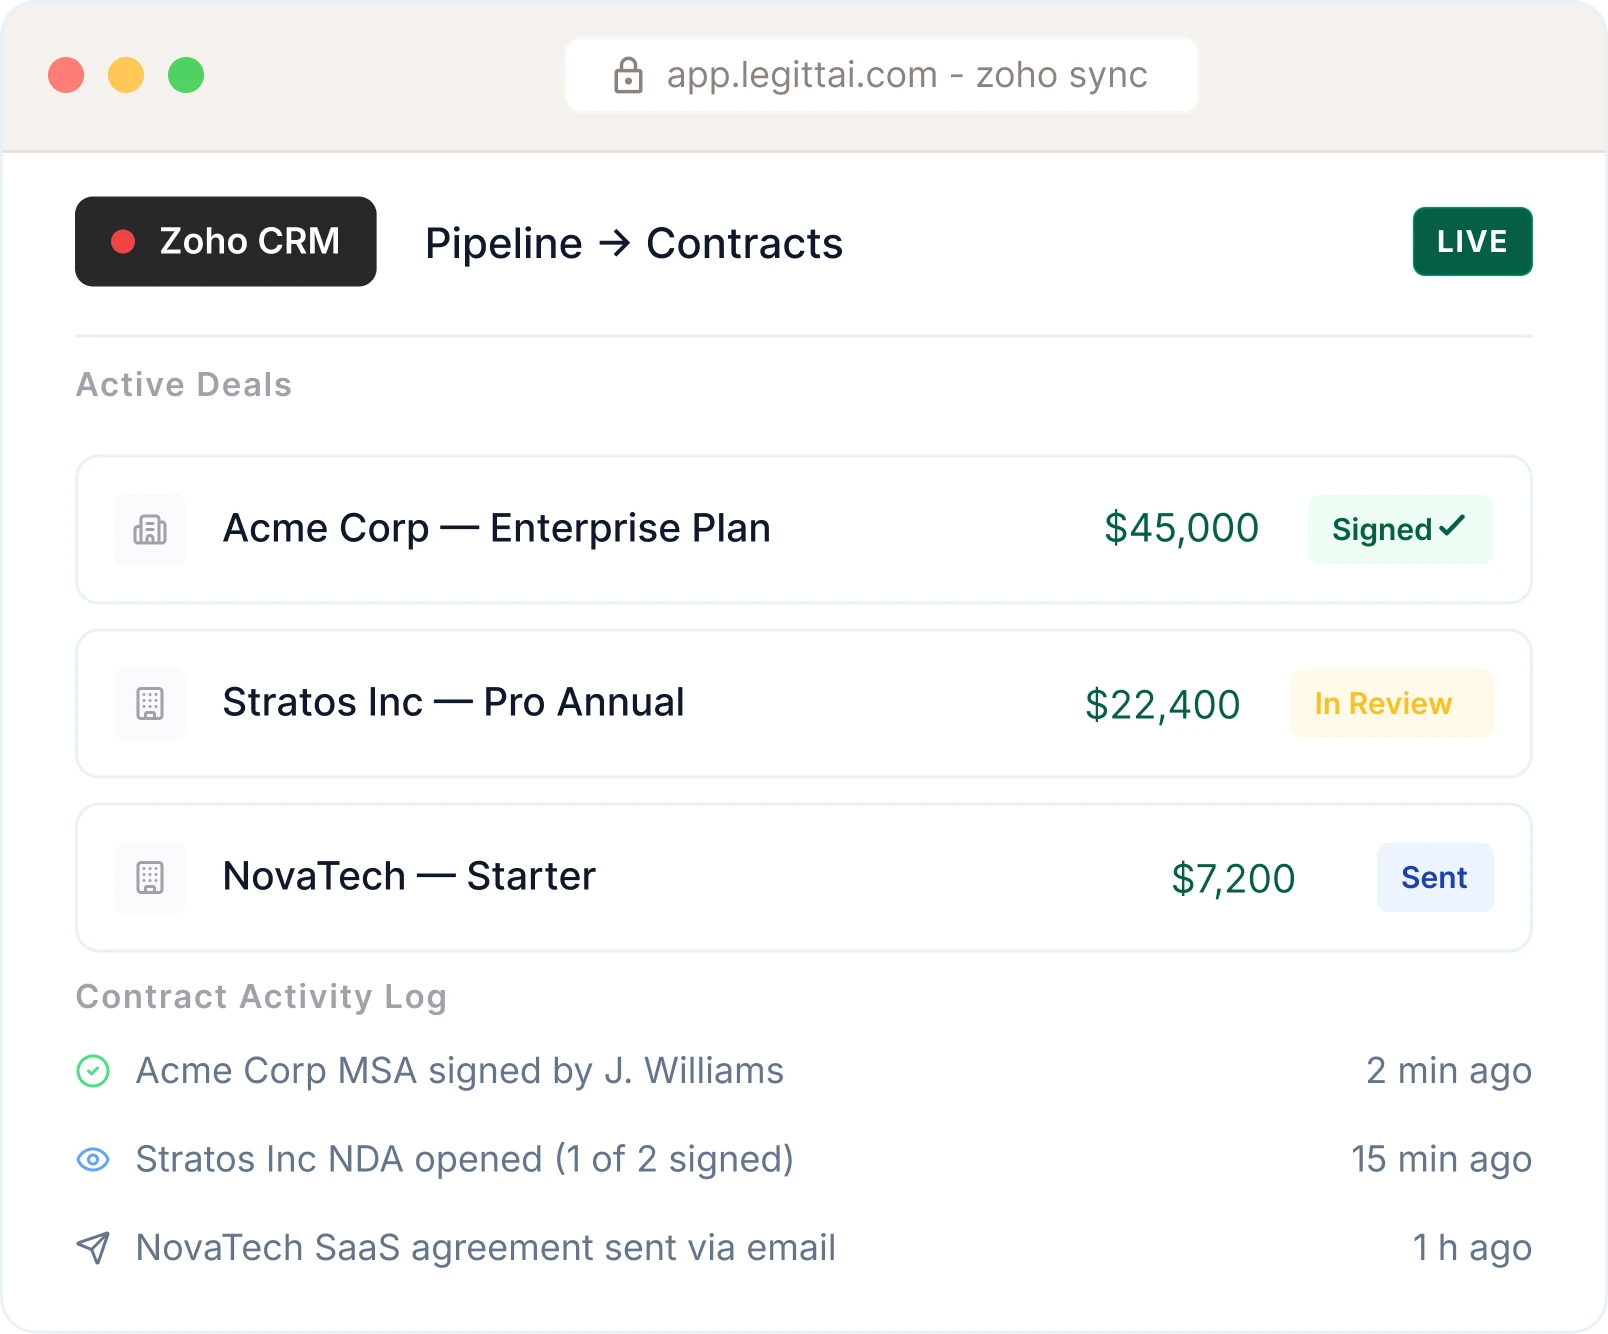This screenshot has height=1334, width=1608.
Task: Toggle the LIVE sync indicator
Action: click(x=1472, y=241)
